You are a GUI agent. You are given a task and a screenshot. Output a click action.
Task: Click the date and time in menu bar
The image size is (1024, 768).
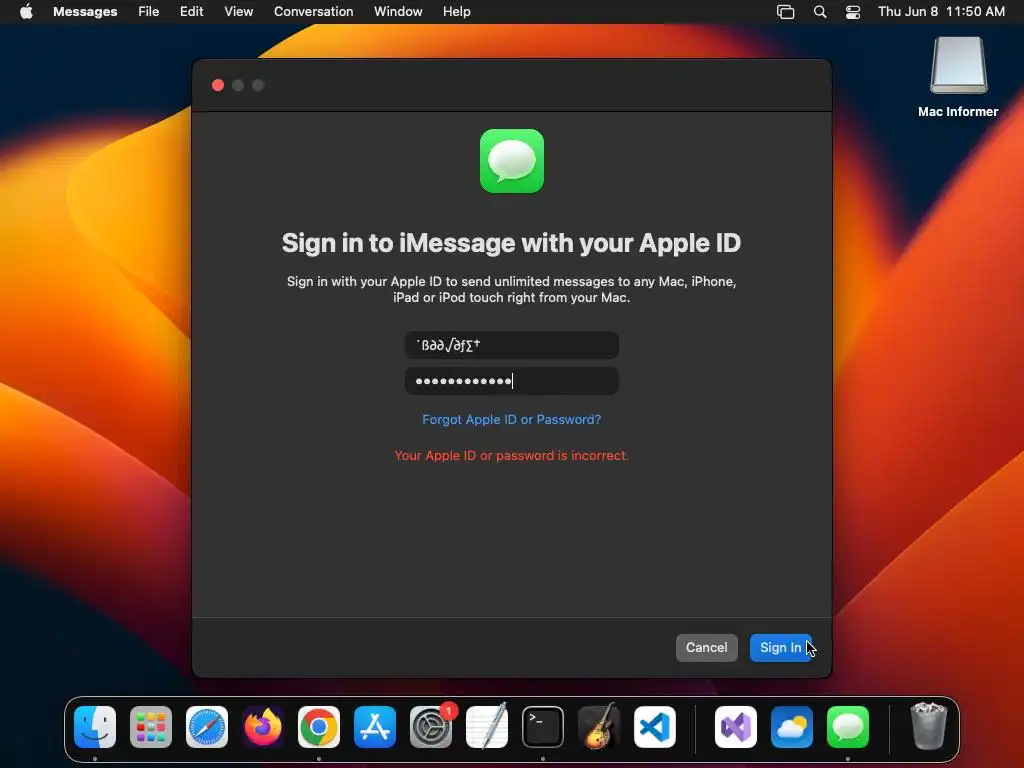coord(941,12)
